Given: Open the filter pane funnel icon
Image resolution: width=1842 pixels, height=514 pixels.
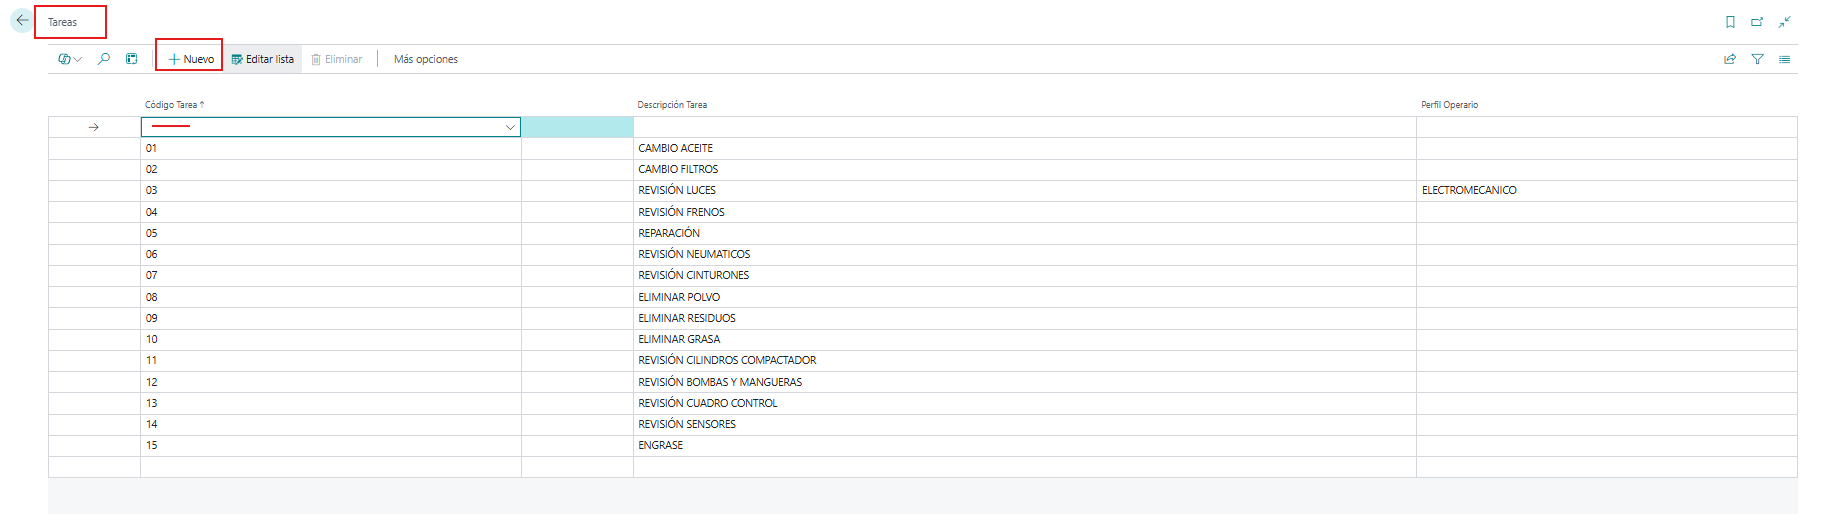Looking at the screenshot, I should tap(1757, 59).
